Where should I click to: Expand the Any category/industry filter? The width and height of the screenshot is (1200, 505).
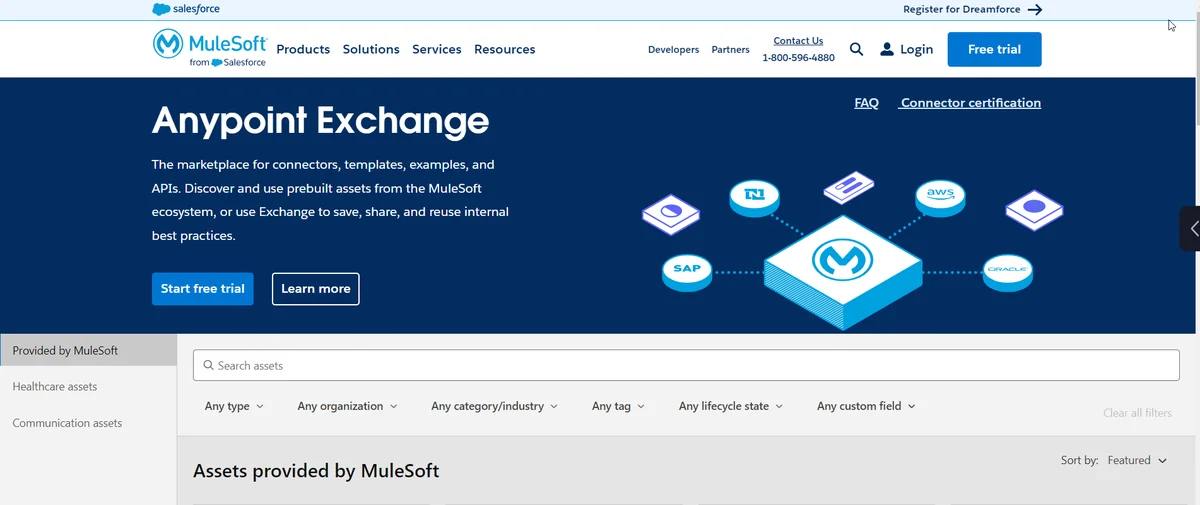click(x=494, y=406)
